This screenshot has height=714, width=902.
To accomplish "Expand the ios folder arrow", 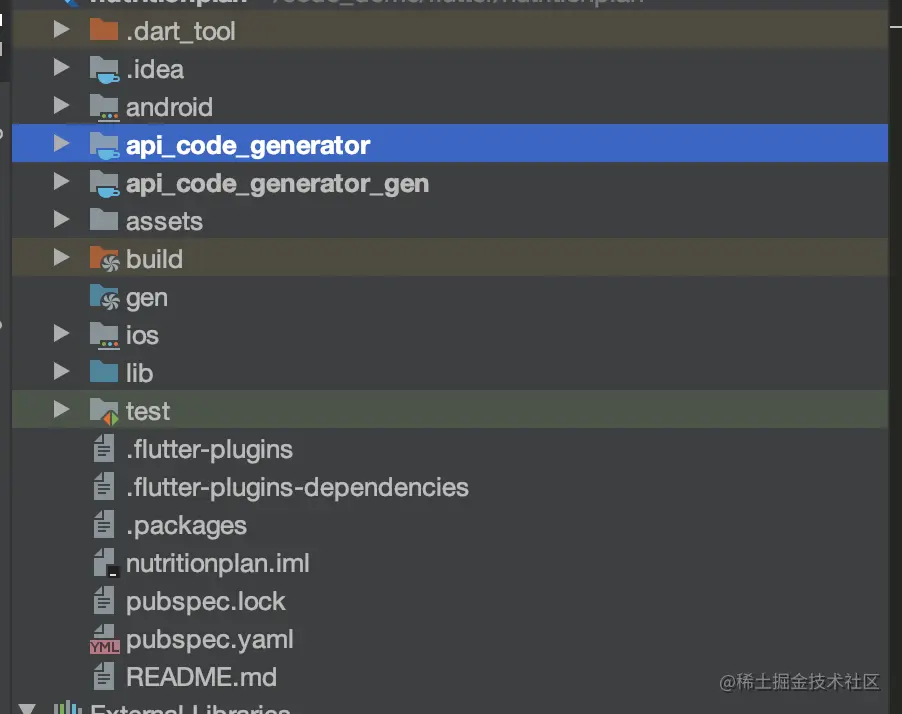I will 62,335.
